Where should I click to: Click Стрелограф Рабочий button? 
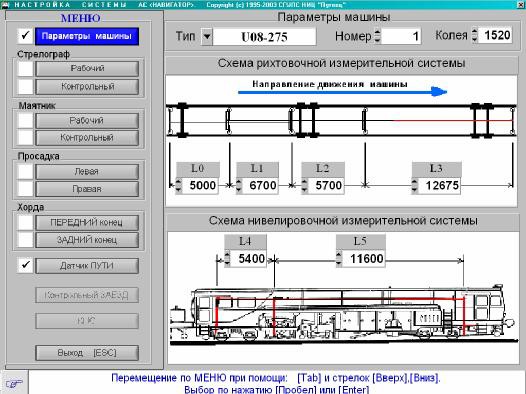(87, 68)
